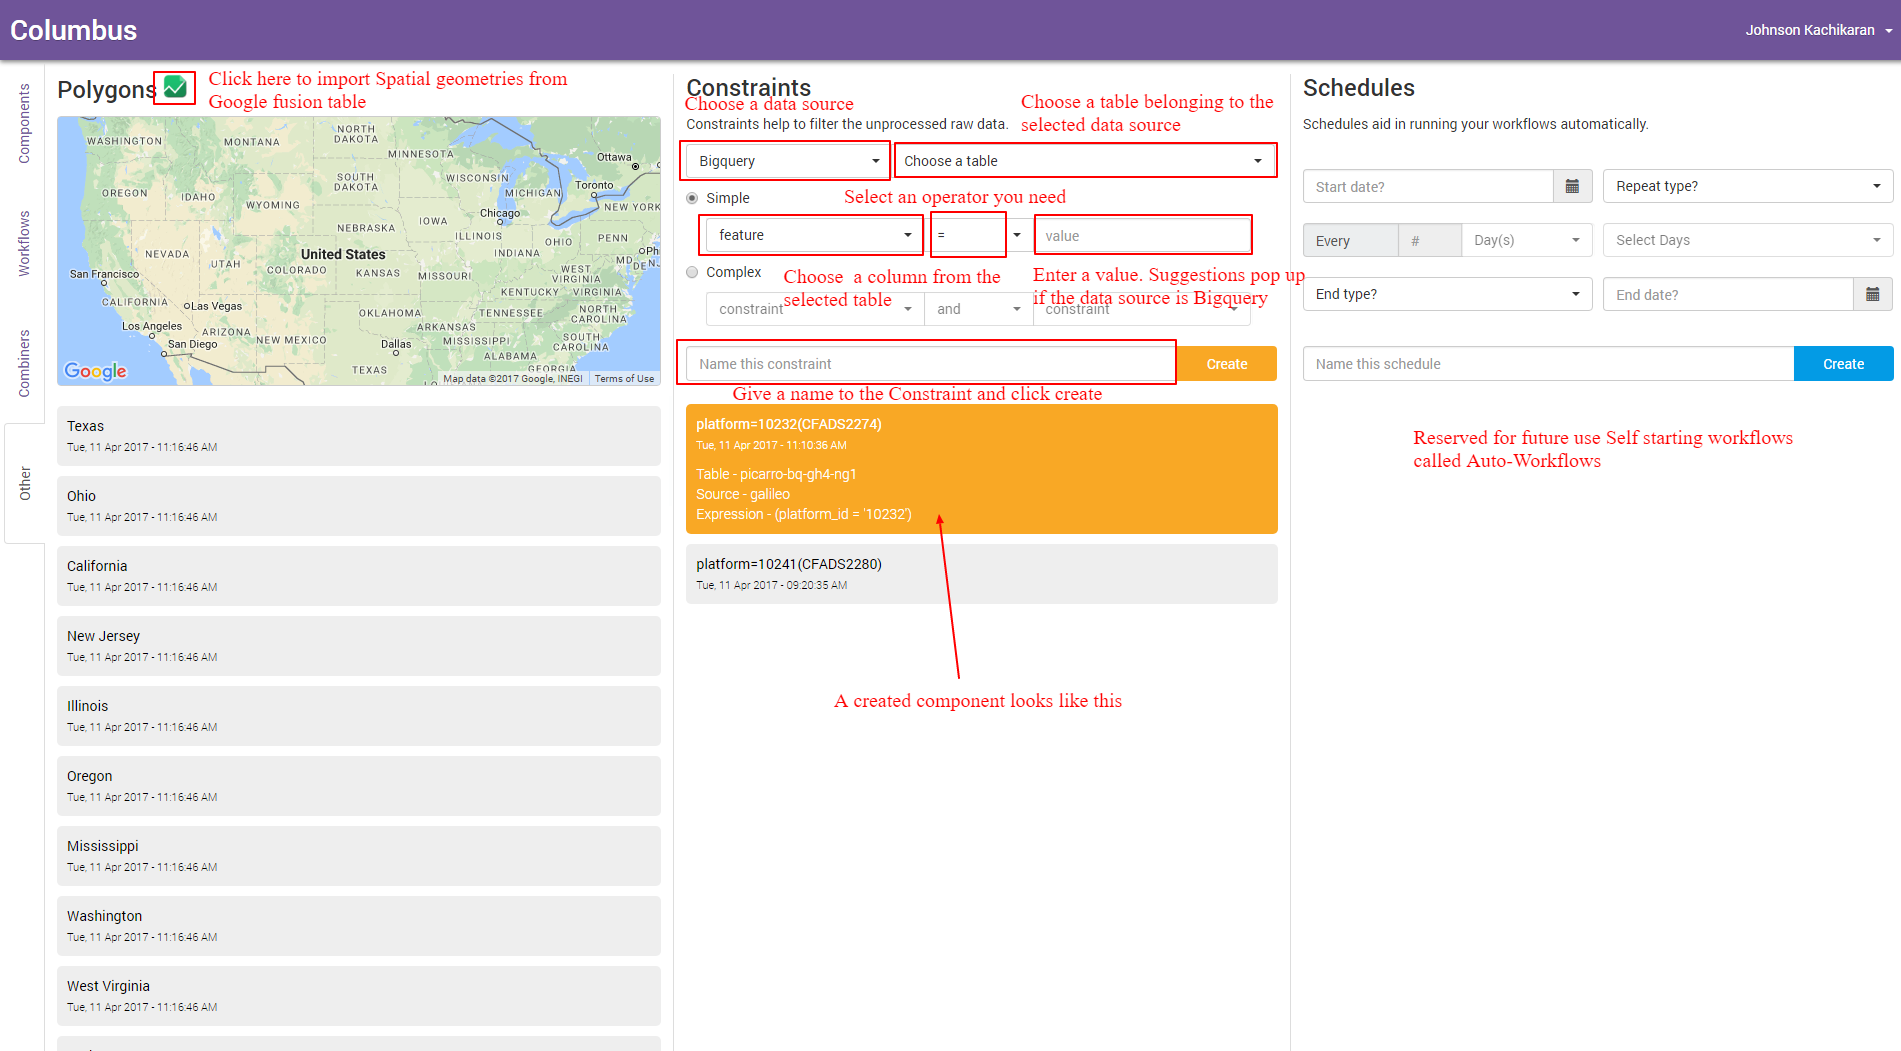Click the Columbus app title
Viewport: 1901px width, 1051px height.
pos(74,30)
